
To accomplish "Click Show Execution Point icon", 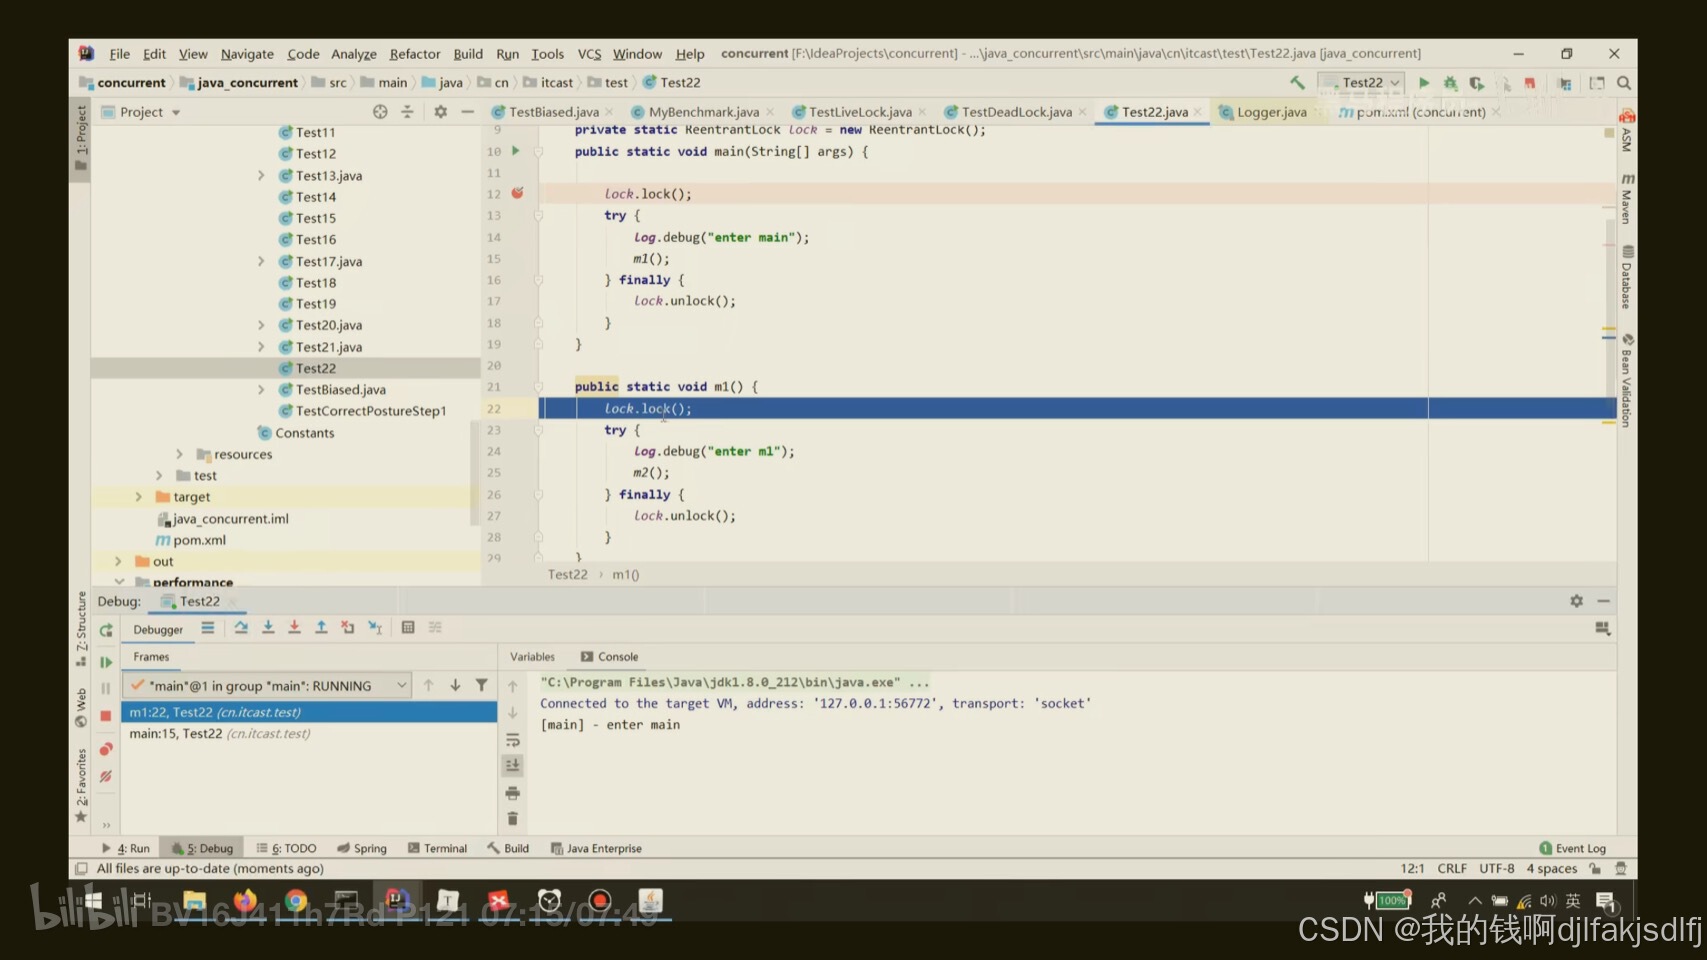I will coord(208,627).
